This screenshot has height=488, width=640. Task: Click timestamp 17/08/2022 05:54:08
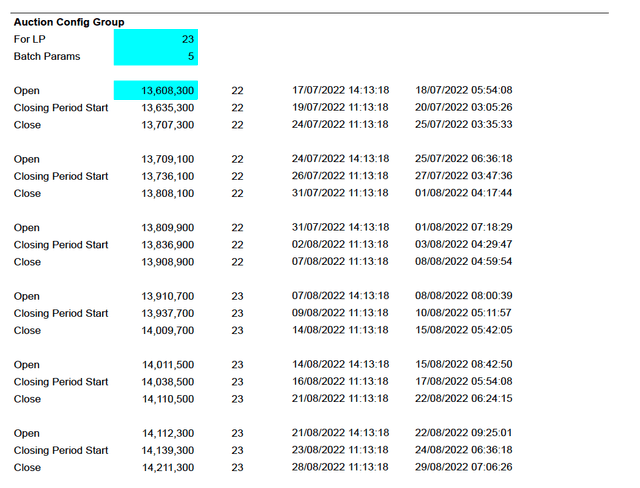464,382
